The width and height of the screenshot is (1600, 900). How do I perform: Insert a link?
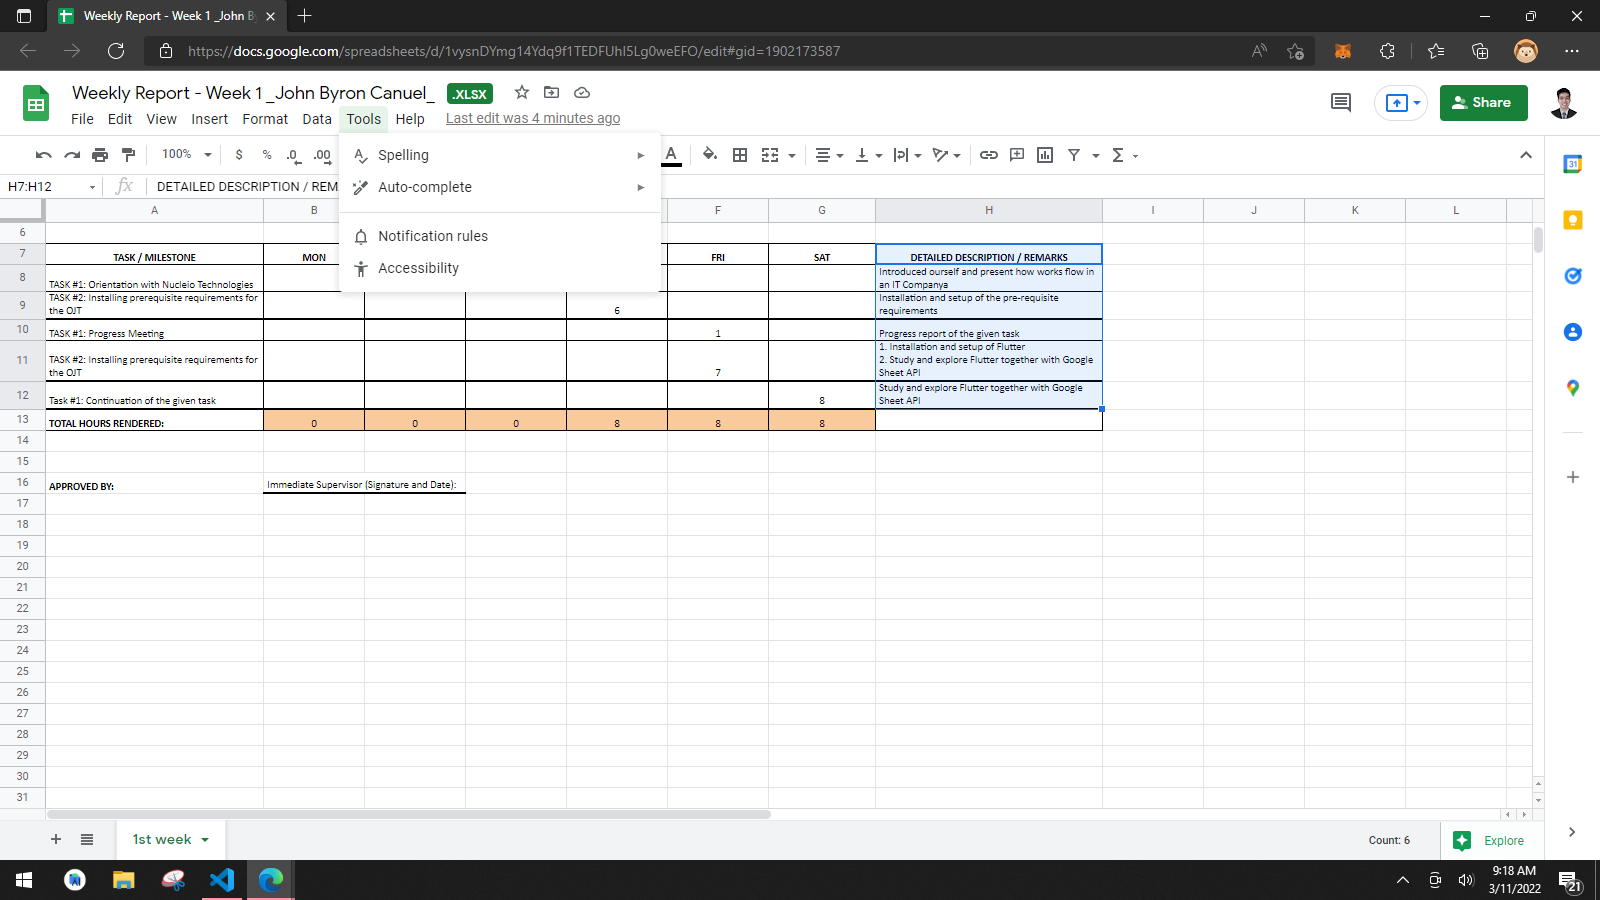click(x=989, y=155)
